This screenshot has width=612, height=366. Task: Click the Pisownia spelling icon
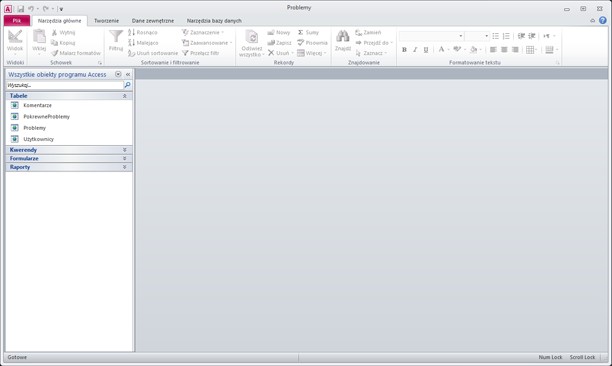pos(301,43)
